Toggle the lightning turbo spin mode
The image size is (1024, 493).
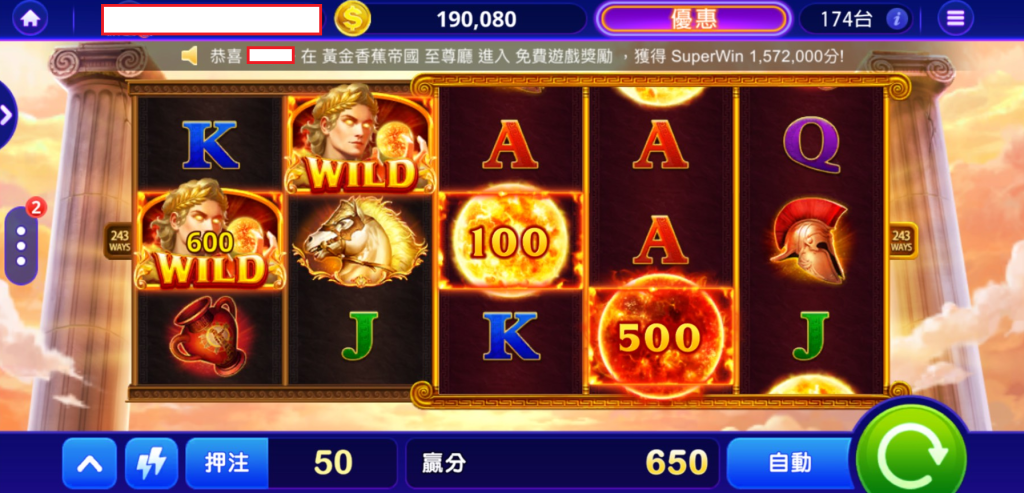pos(152,463)
